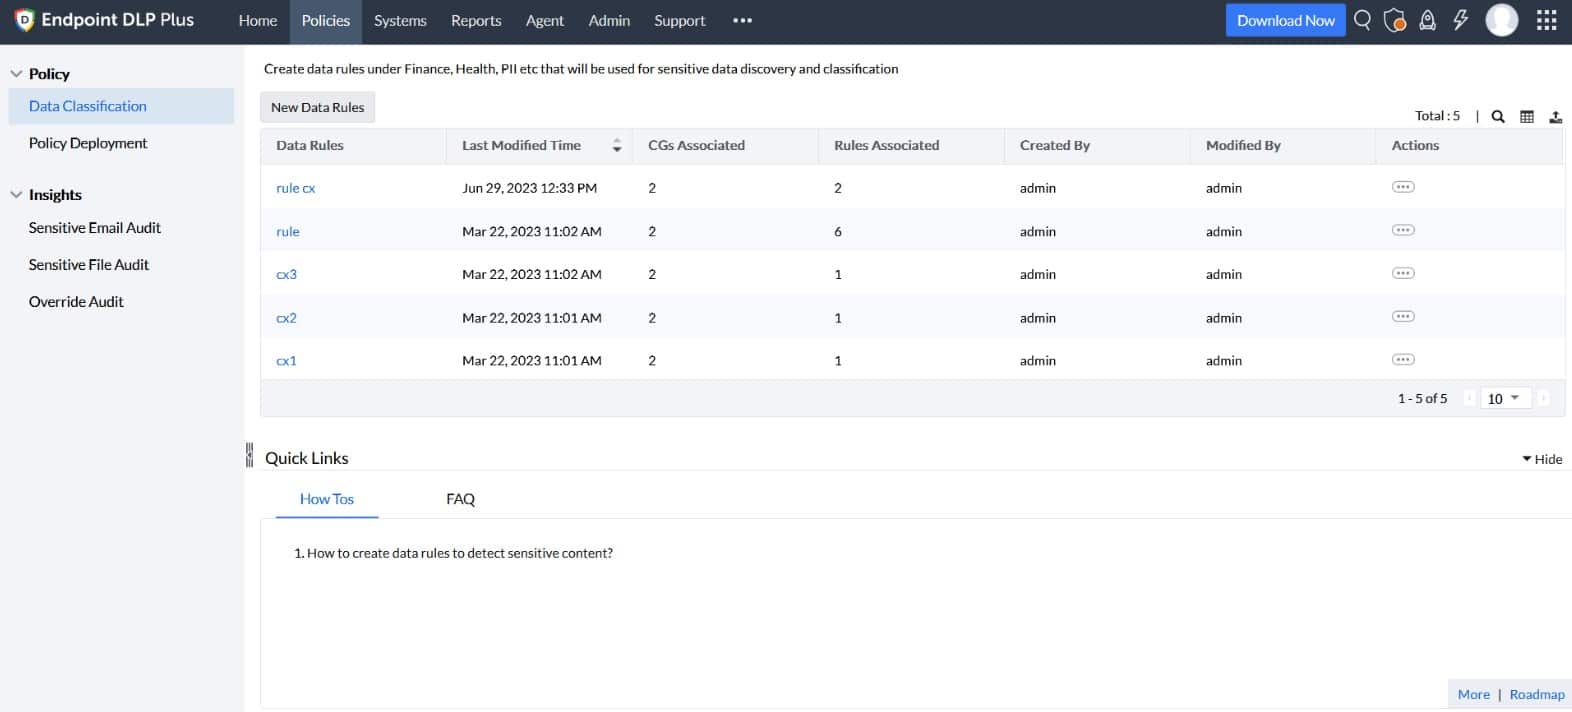Viewport: 1572px width, 712px height.
Task: Open Sensitive Email Audit
Action: (x=95, y=228)
